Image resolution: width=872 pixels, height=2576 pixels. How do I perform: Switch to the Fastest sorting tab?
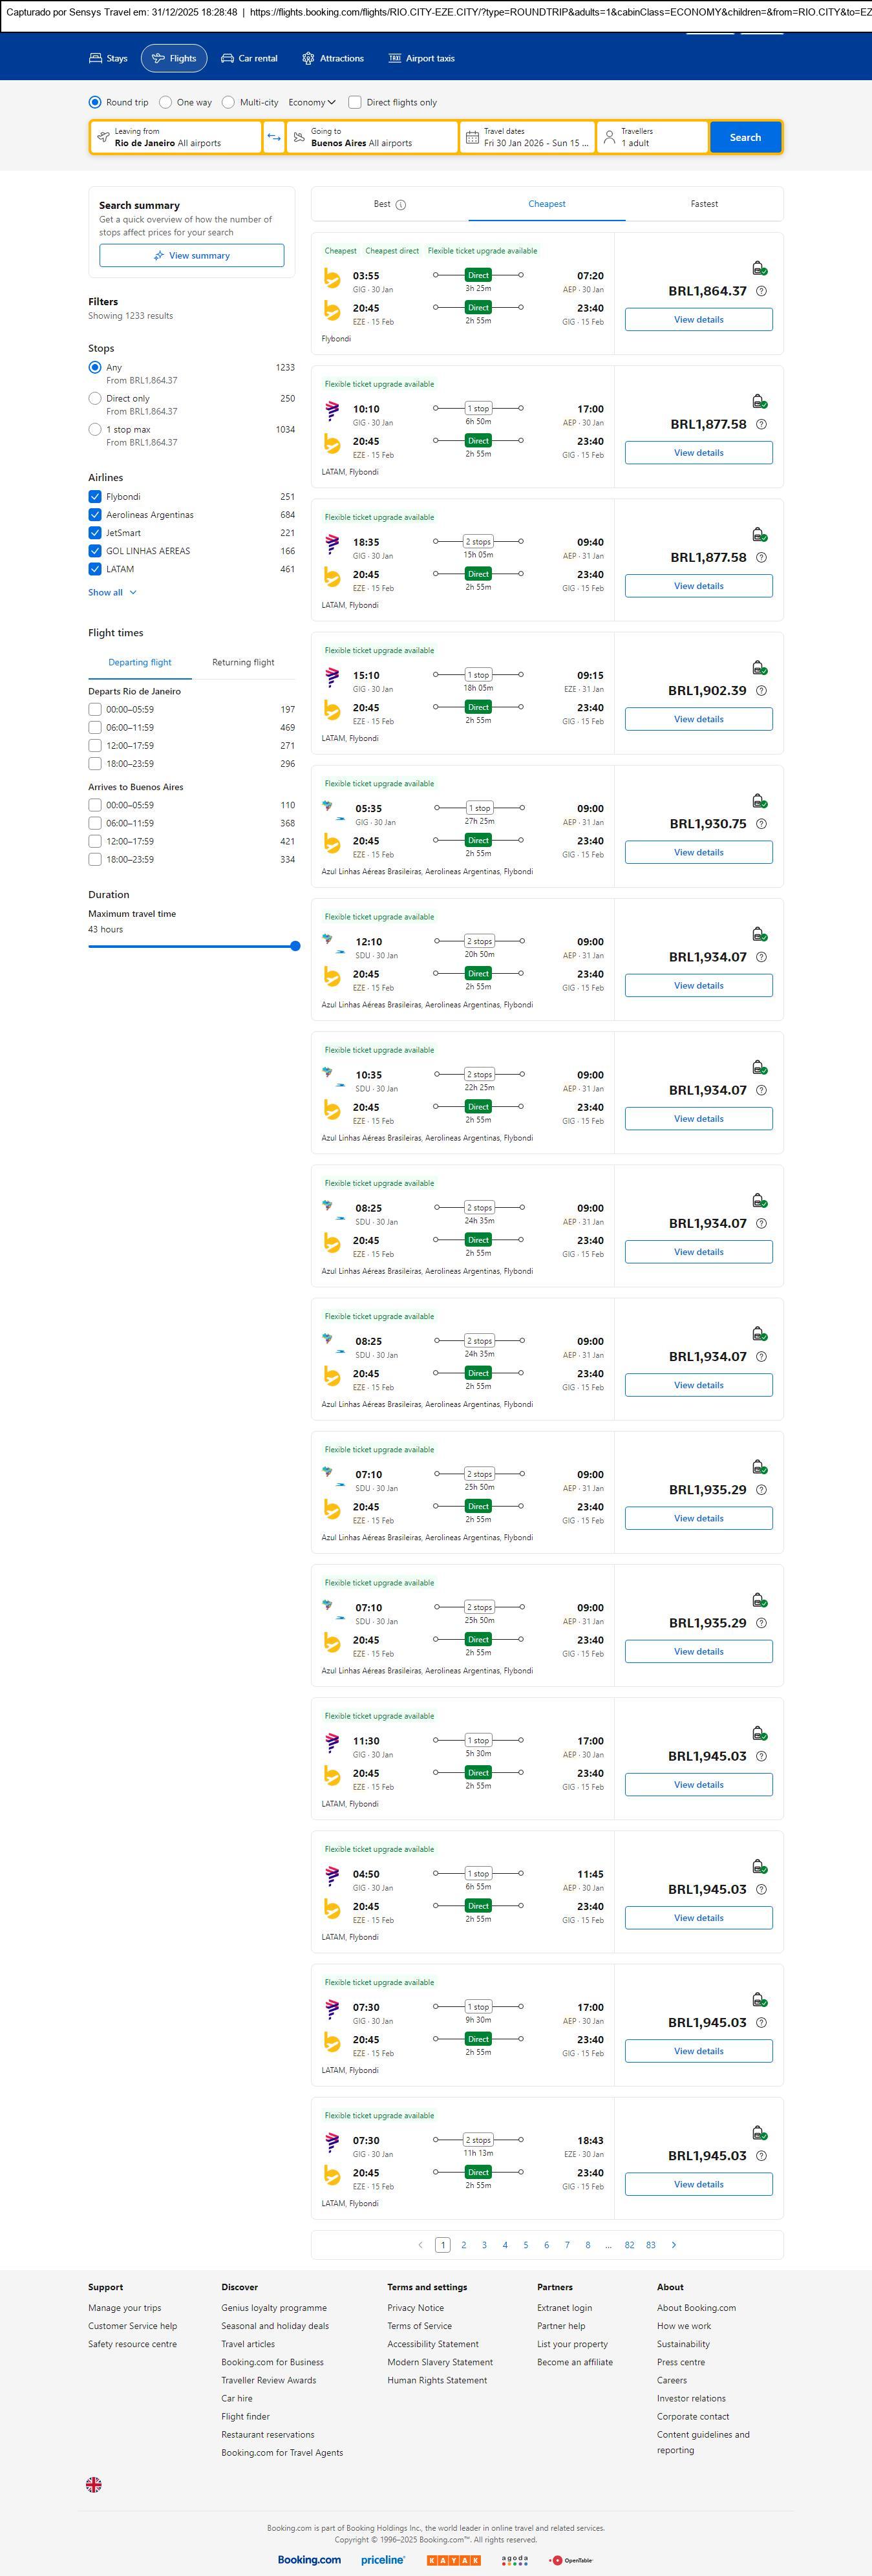[704, 204]
